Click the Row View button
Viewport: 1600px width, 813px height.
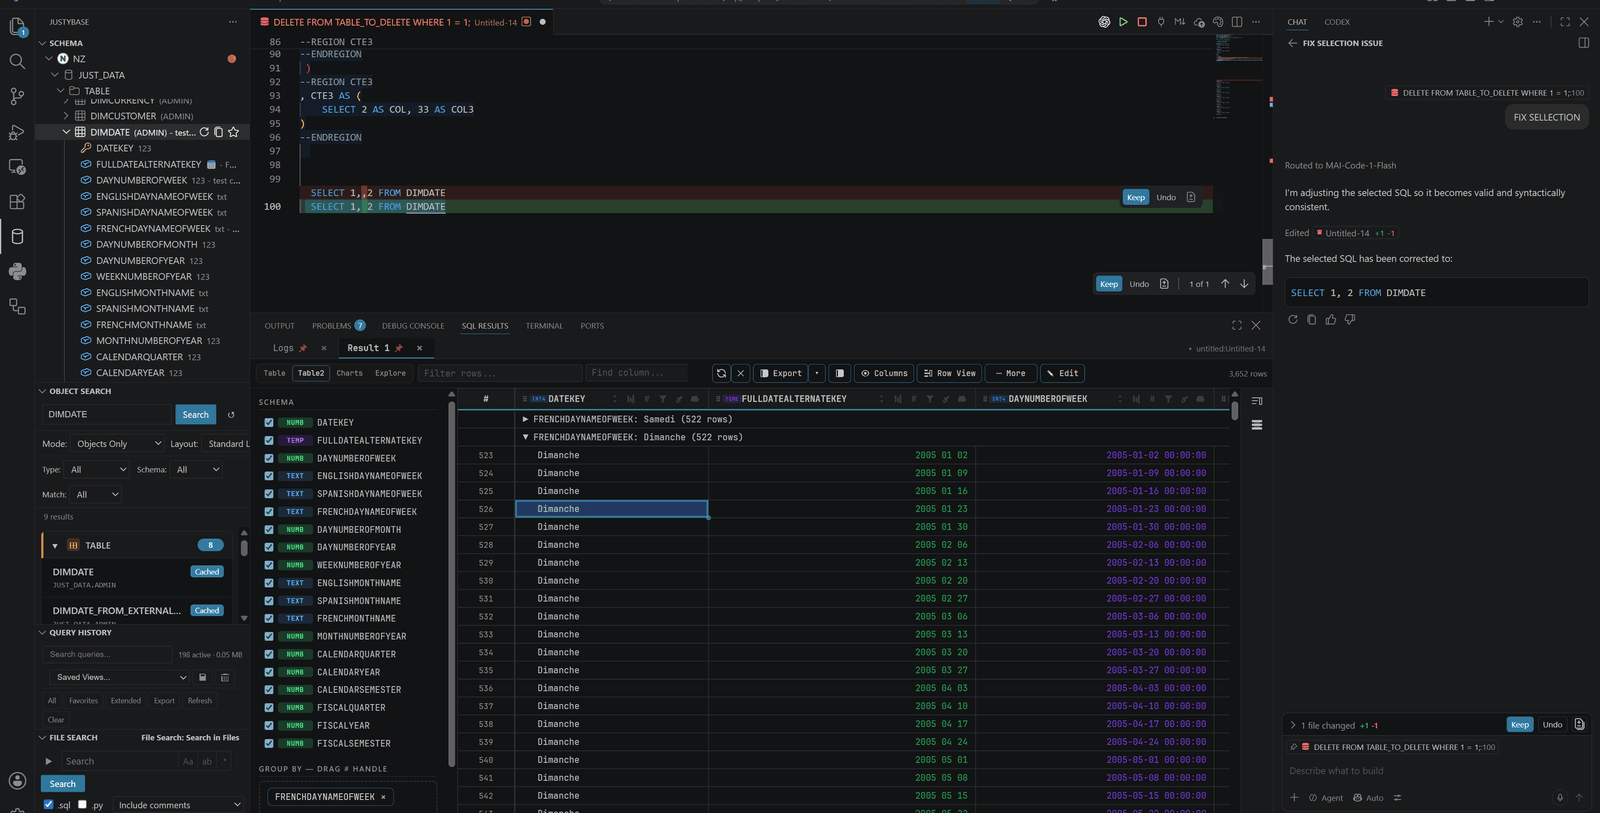(949, 373)
